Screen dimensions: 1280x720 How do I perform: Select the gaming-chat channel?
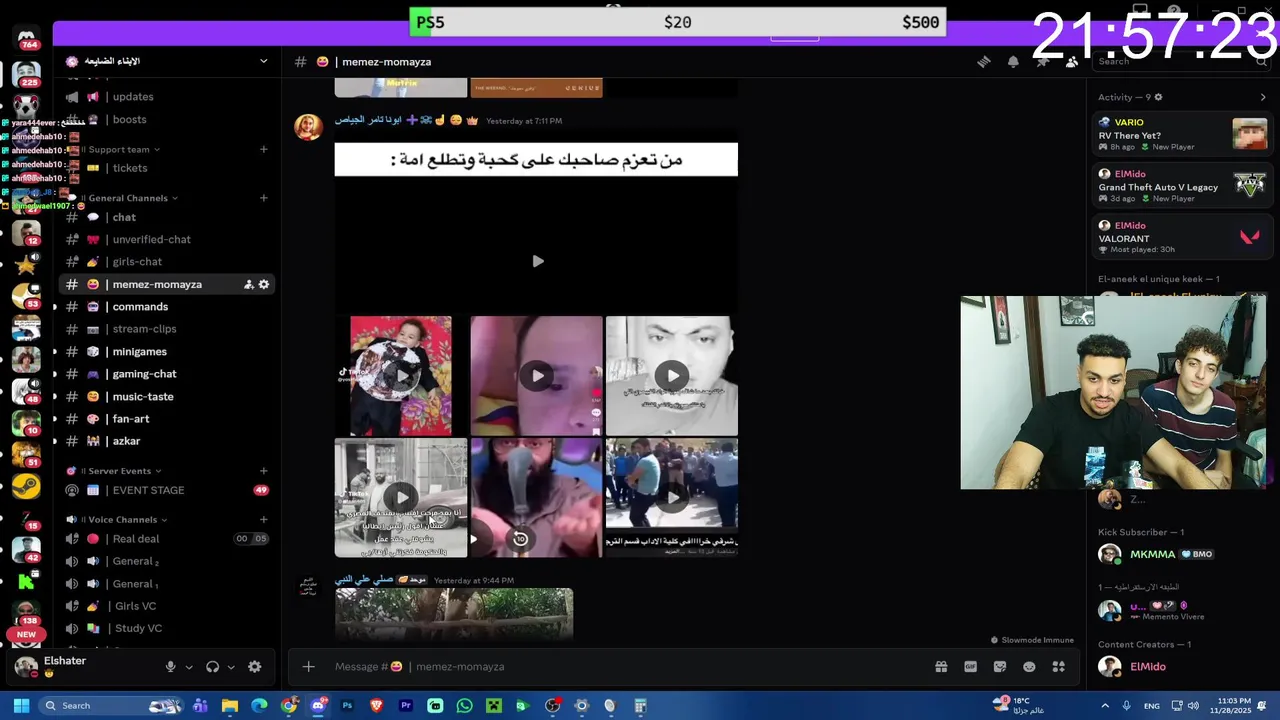point(167,374)
